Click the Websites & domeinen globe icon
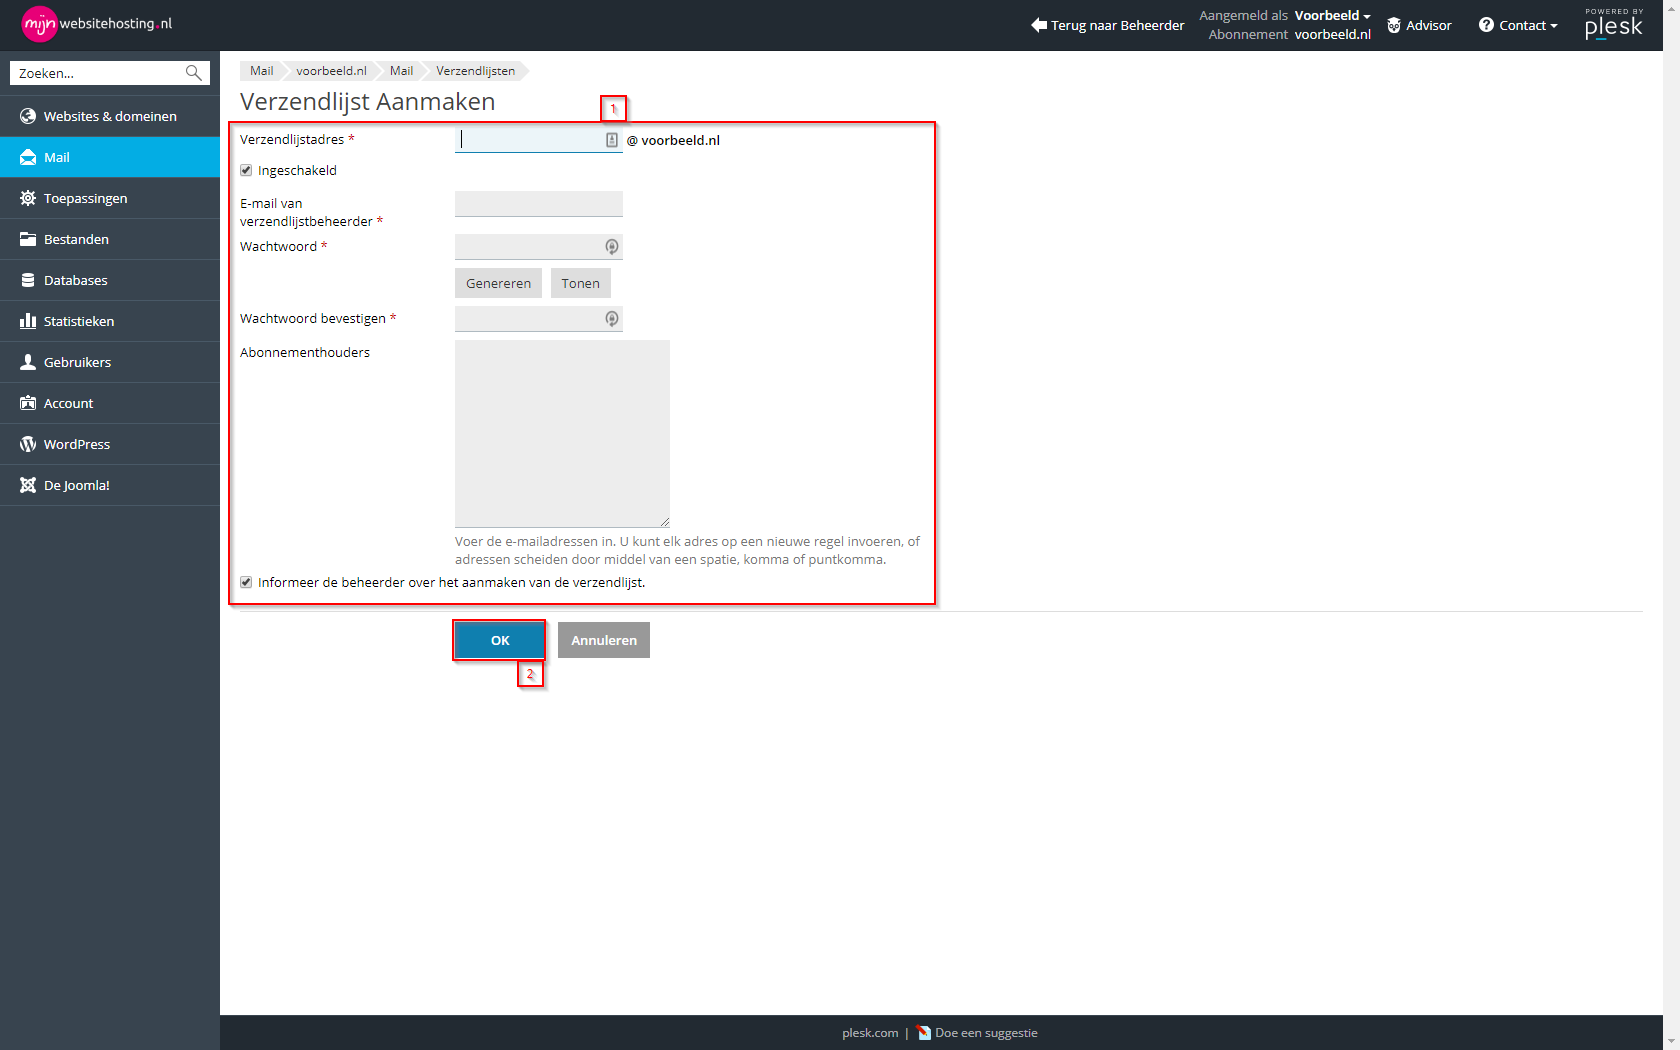 pos(28,116)
